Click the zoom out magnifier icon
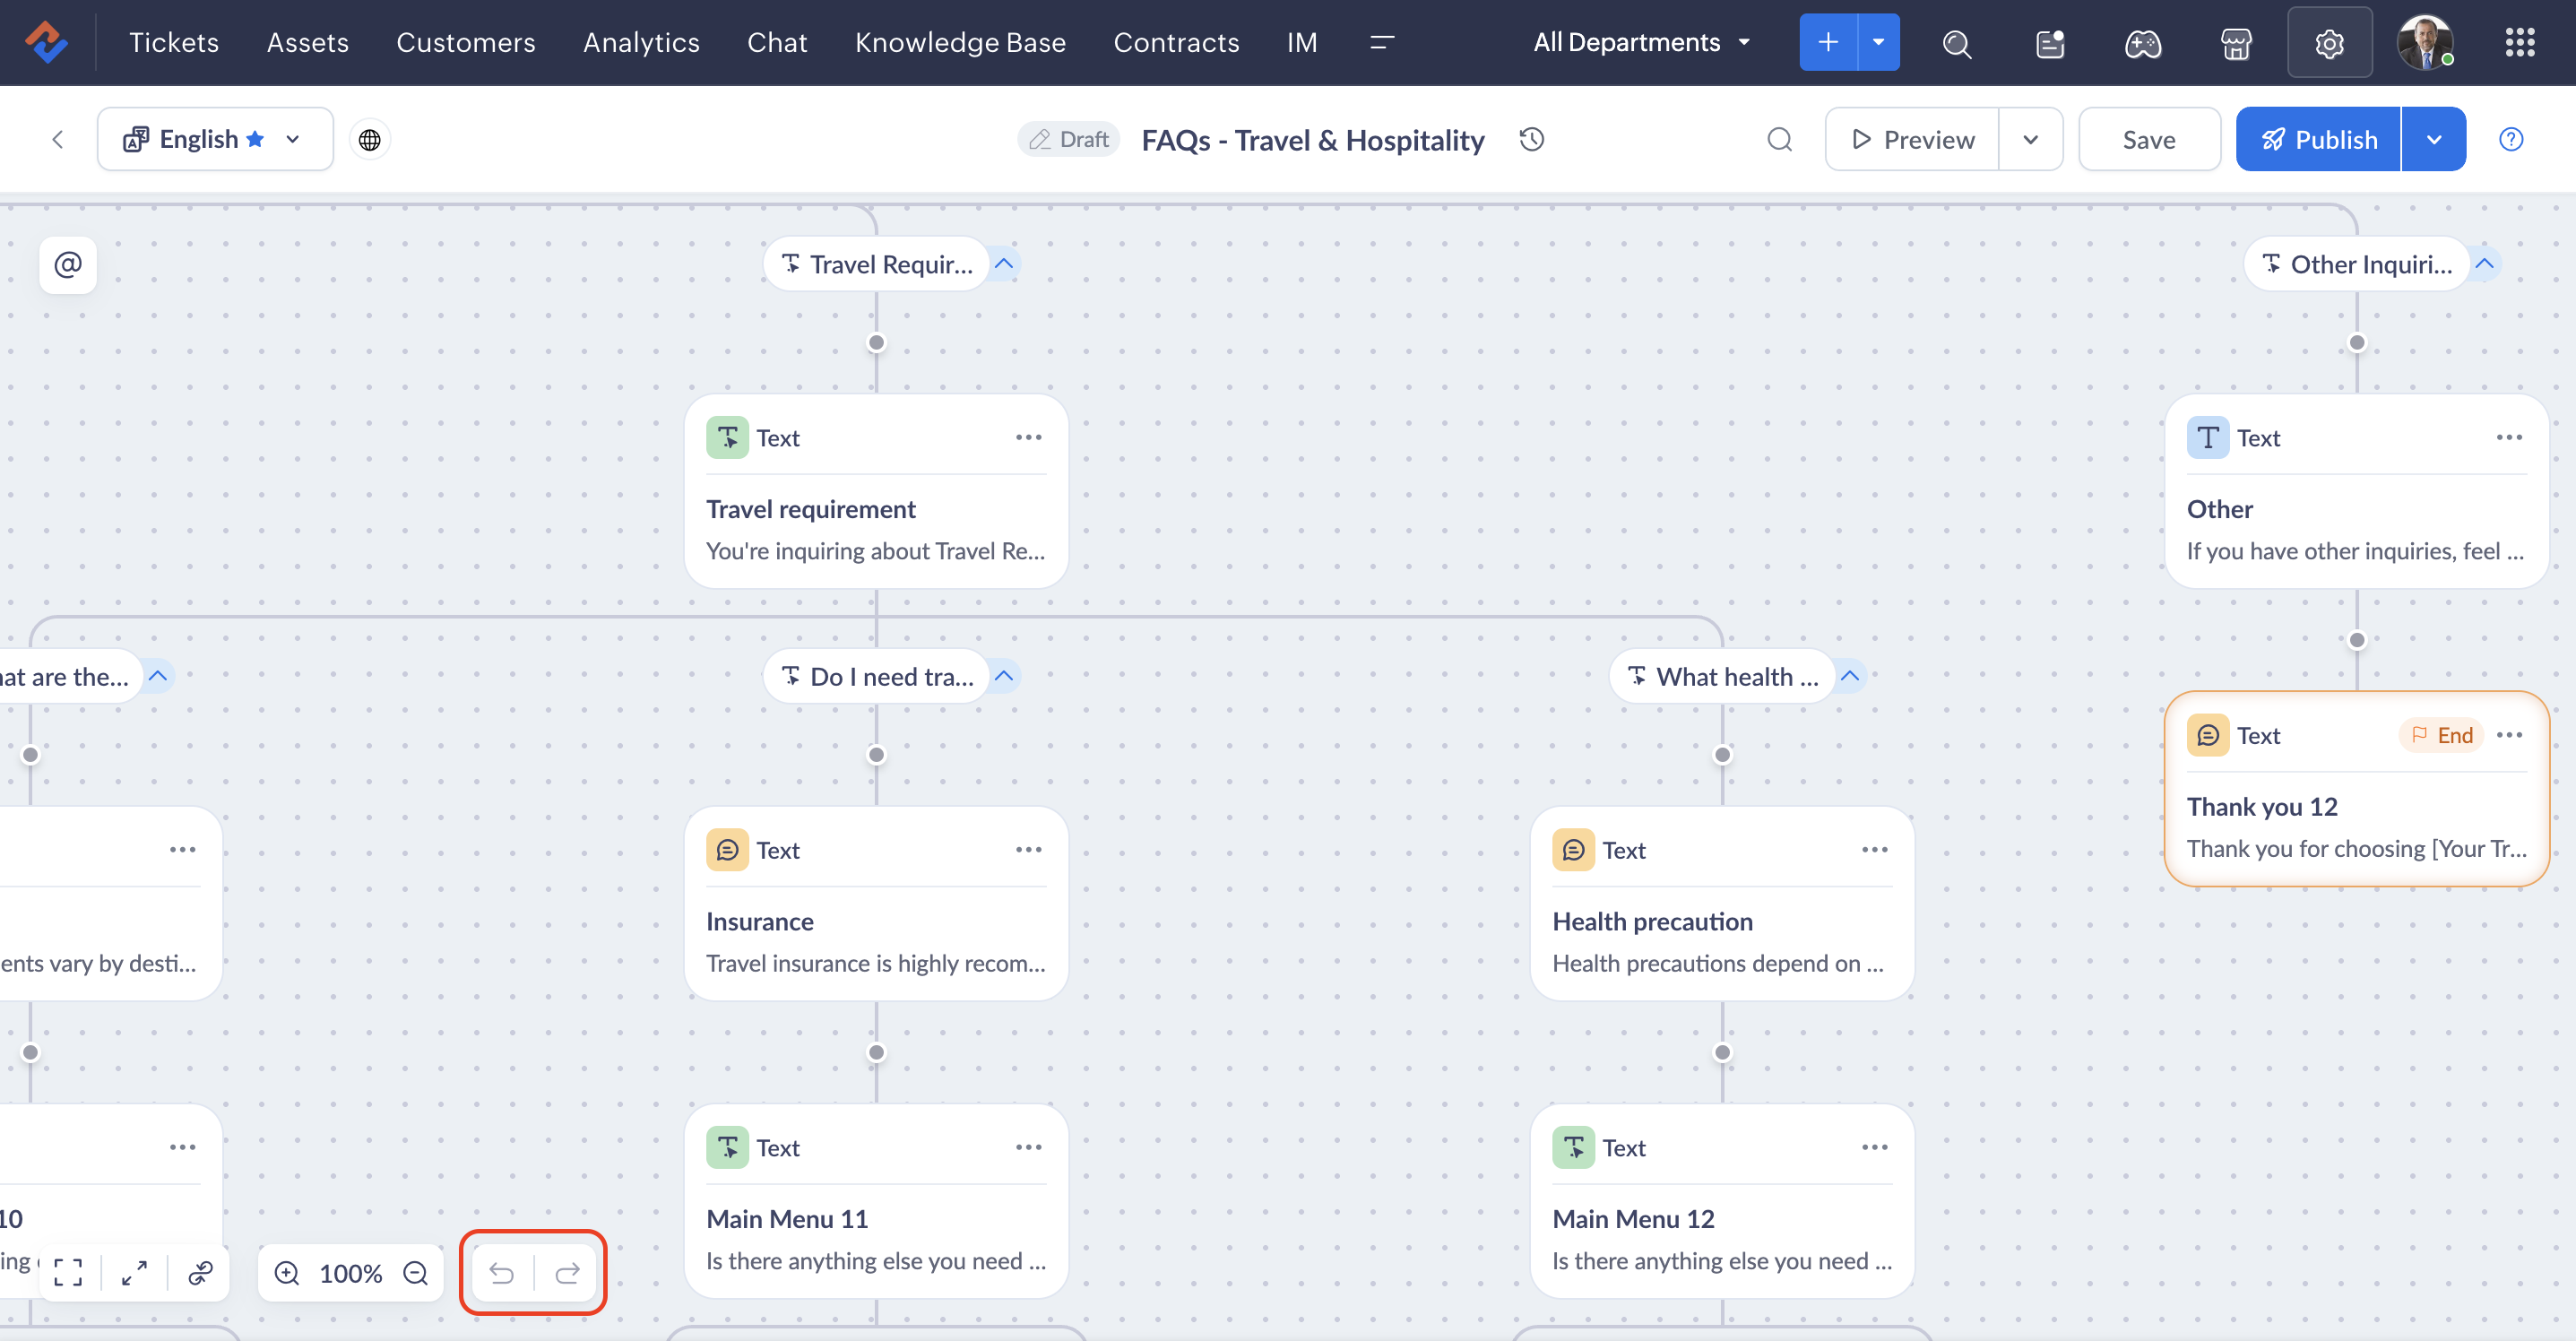 point(415,1272)
